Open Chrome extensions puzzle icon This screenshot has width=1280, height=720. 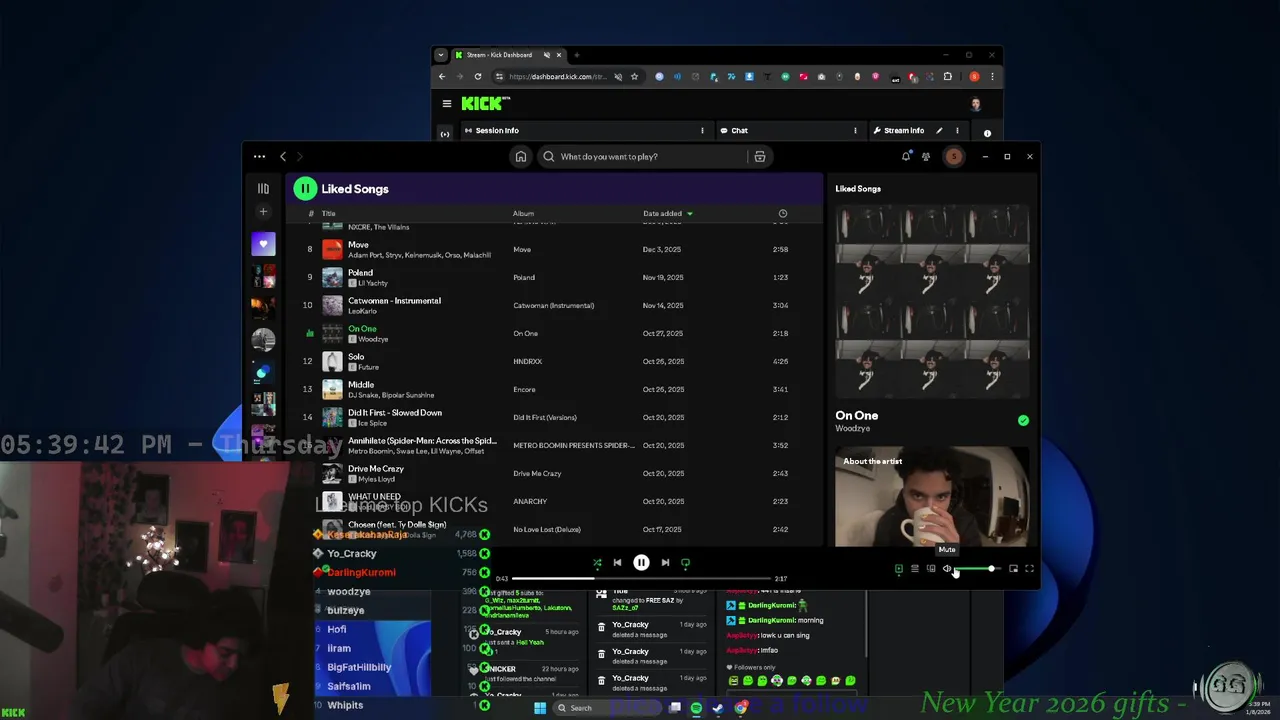[x=948, y=77]
